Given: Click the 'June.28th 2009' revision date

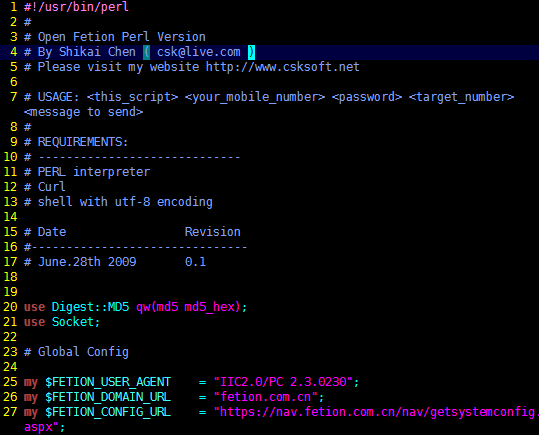Looking at the screenshot, I should [87, 262].
